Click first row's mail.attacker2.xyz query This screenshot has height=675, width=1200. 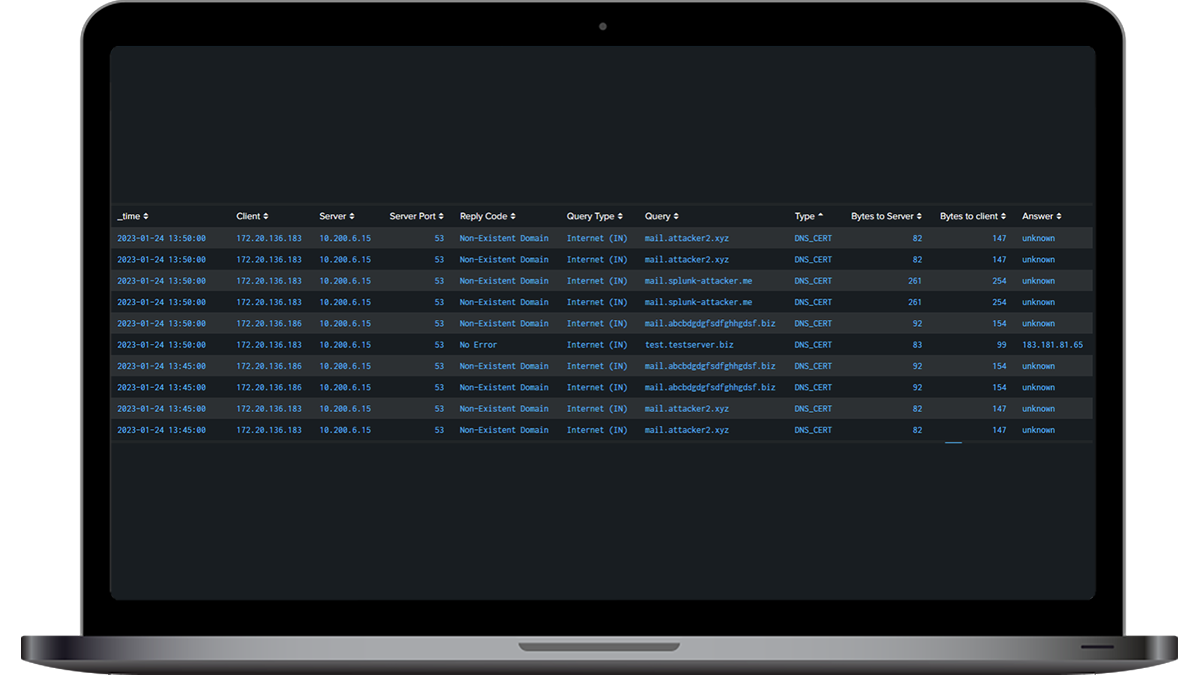(x=686, y=239)
